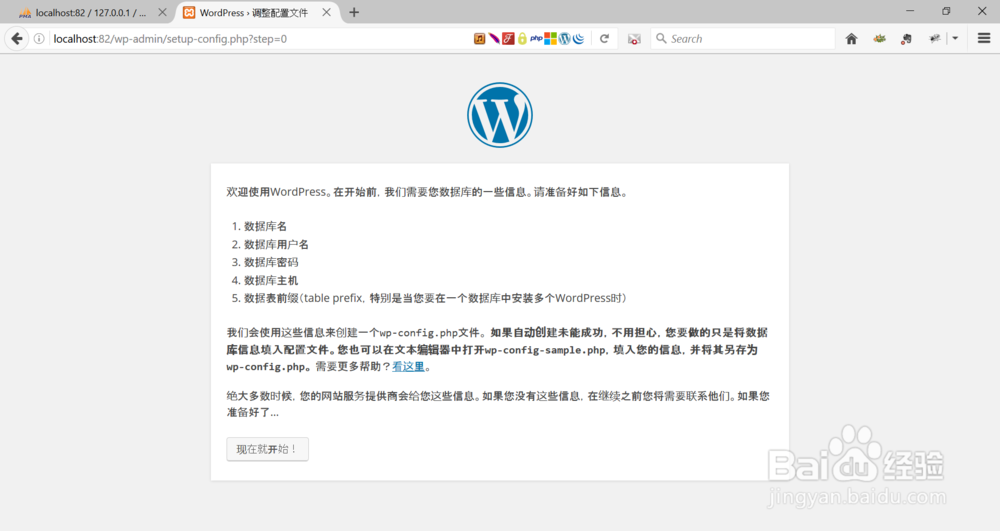Close the localhost:82 phpMyAdmin tab
Image resolution: width=1000 pixels, height=531 pixels.
163,12
